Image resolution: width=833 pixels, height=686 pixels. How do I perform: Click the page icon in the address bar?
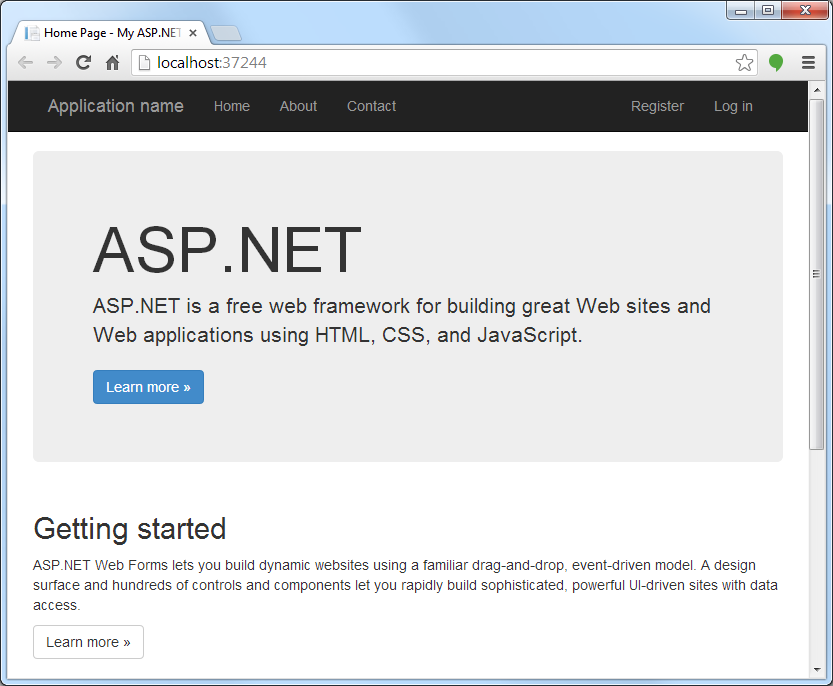144,63
